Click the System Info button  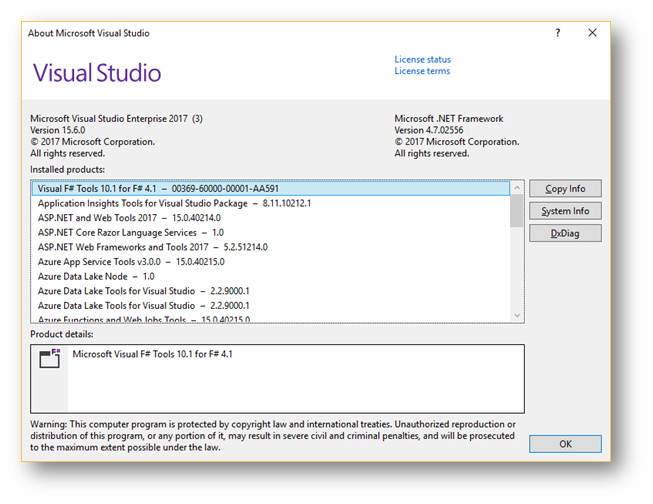coord(565,211)
